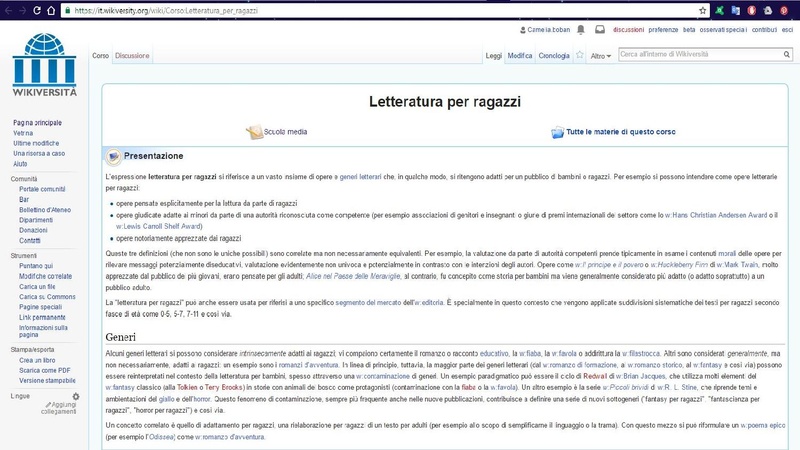Open notifications bell icon

581,30
